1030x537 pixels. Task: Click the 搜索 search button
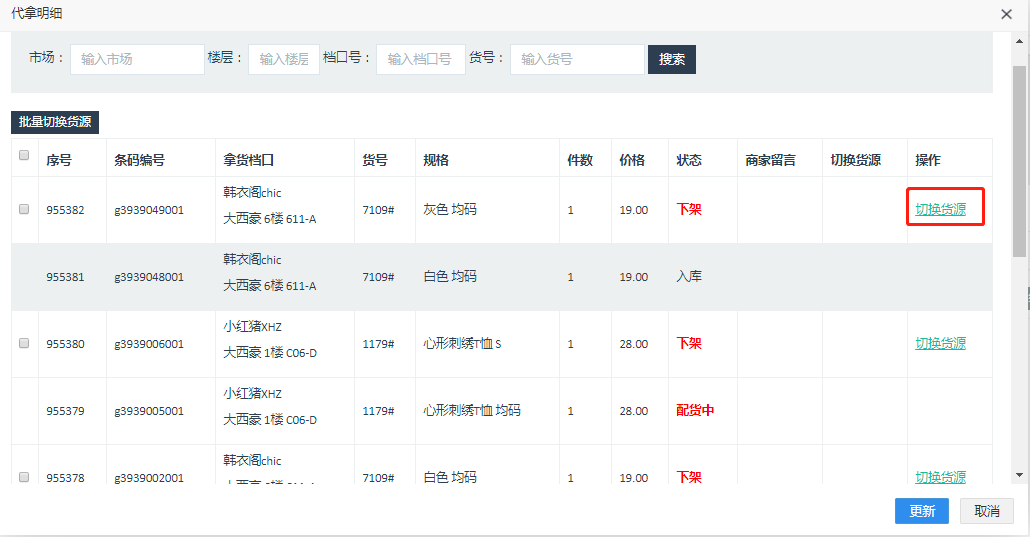671,59
